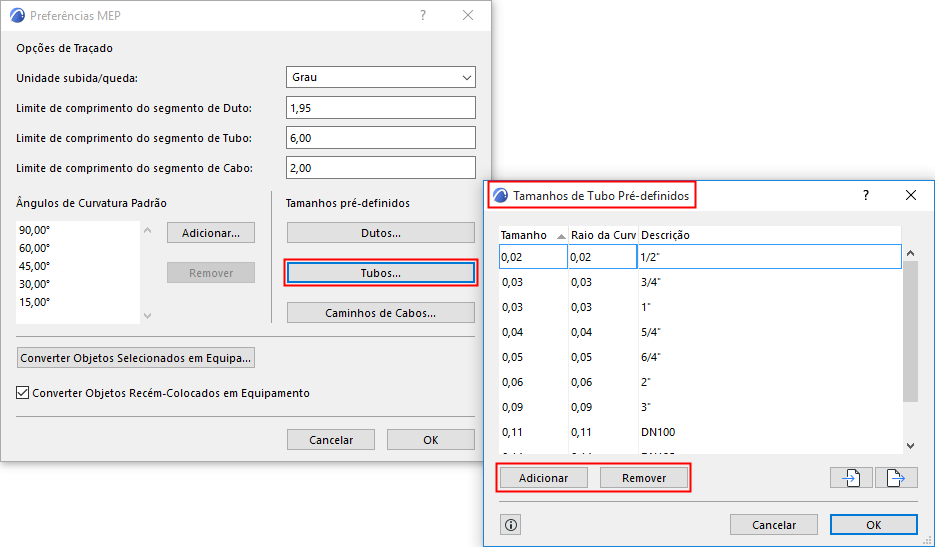Image resolution: width=935 pixels, height=547 pixels.
Task: Click Cancelar in Preferências MEP
Action: pos(331,440)
